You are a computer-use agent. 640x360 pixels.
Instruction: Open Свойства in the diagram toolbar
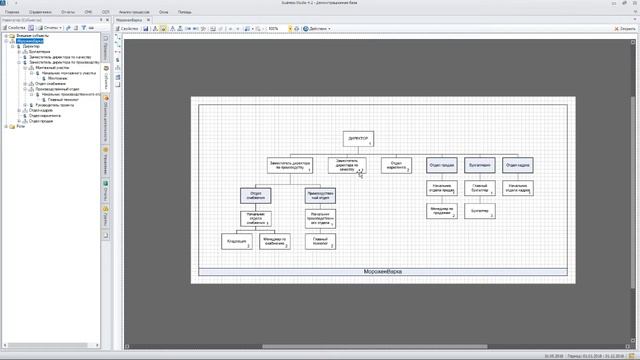coord(127,29)
